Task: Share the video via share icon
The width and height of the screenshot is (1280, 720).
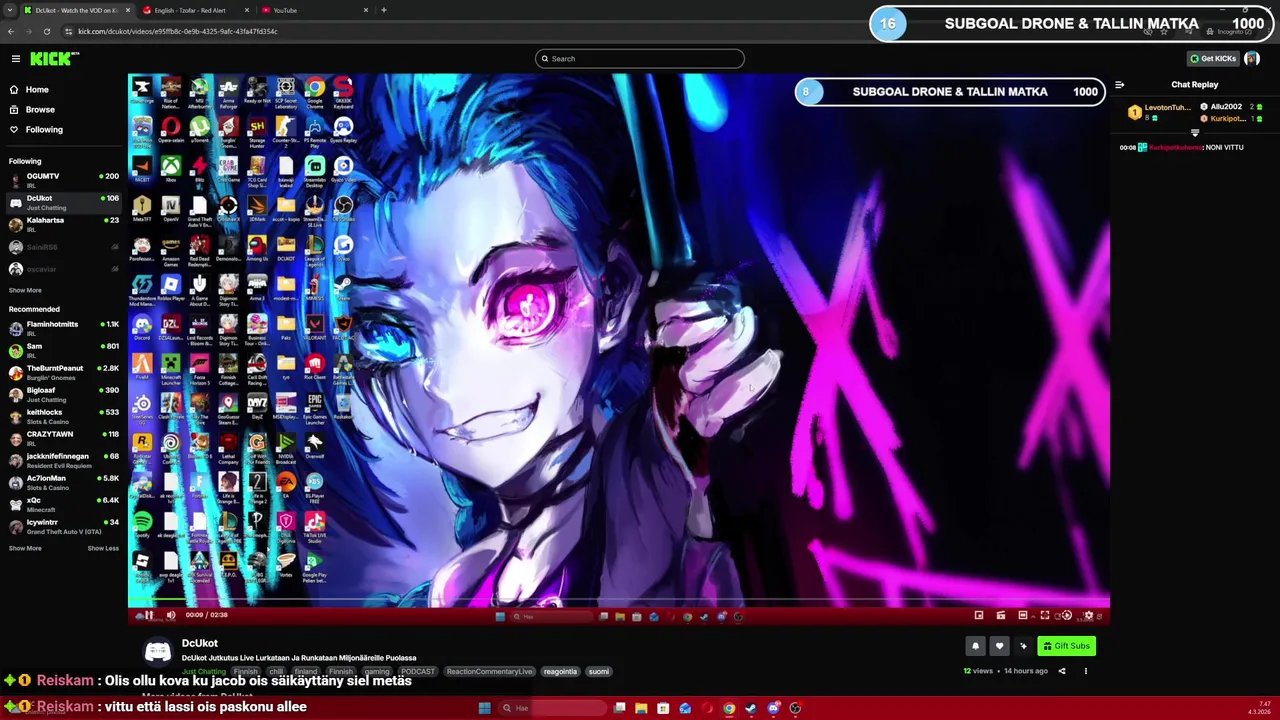Action: coord(1062,671)
